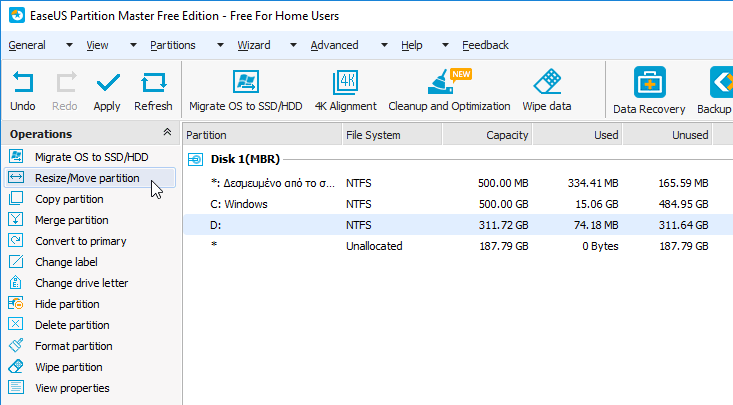This screenshot has height=405, width=733.
Task: Open the View menu dropdown arrow
Action: click(133, 45)
